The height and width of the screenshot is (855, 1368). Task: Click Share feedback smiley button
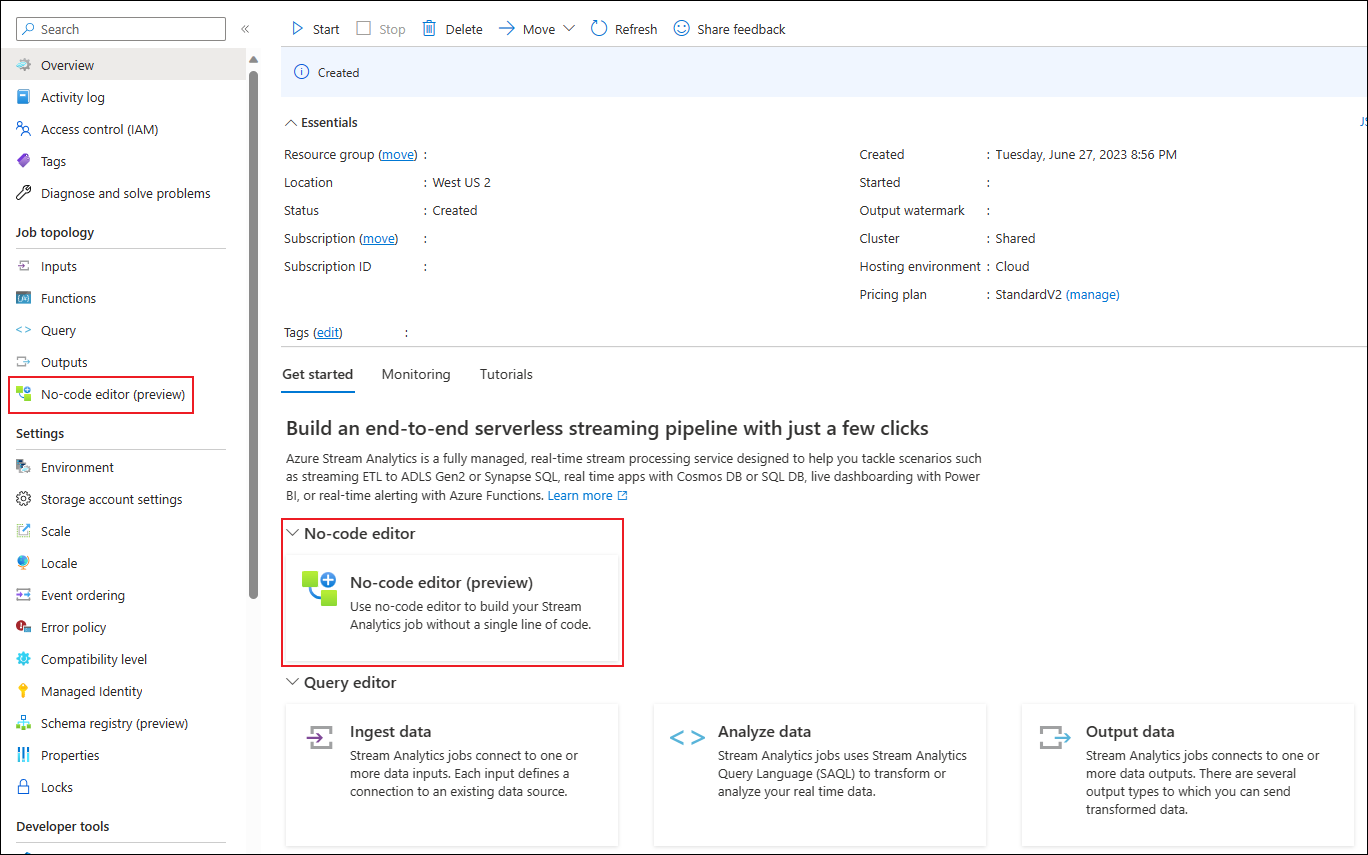pyautogui.click(x=730, y=29)
